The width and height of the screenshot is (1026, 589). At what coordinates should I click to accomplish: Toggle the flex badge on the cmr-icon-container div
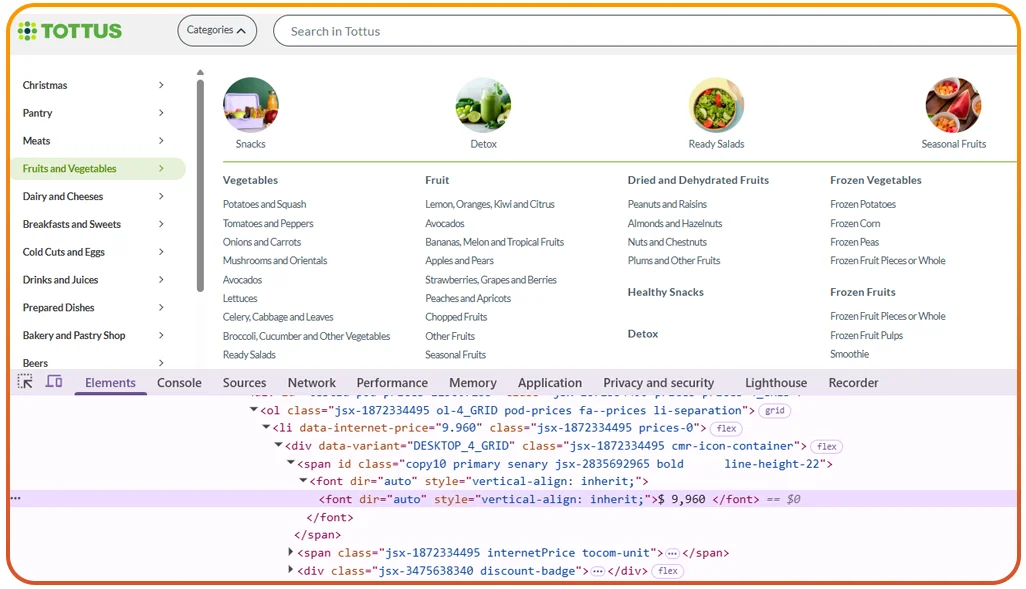point(826,446)
